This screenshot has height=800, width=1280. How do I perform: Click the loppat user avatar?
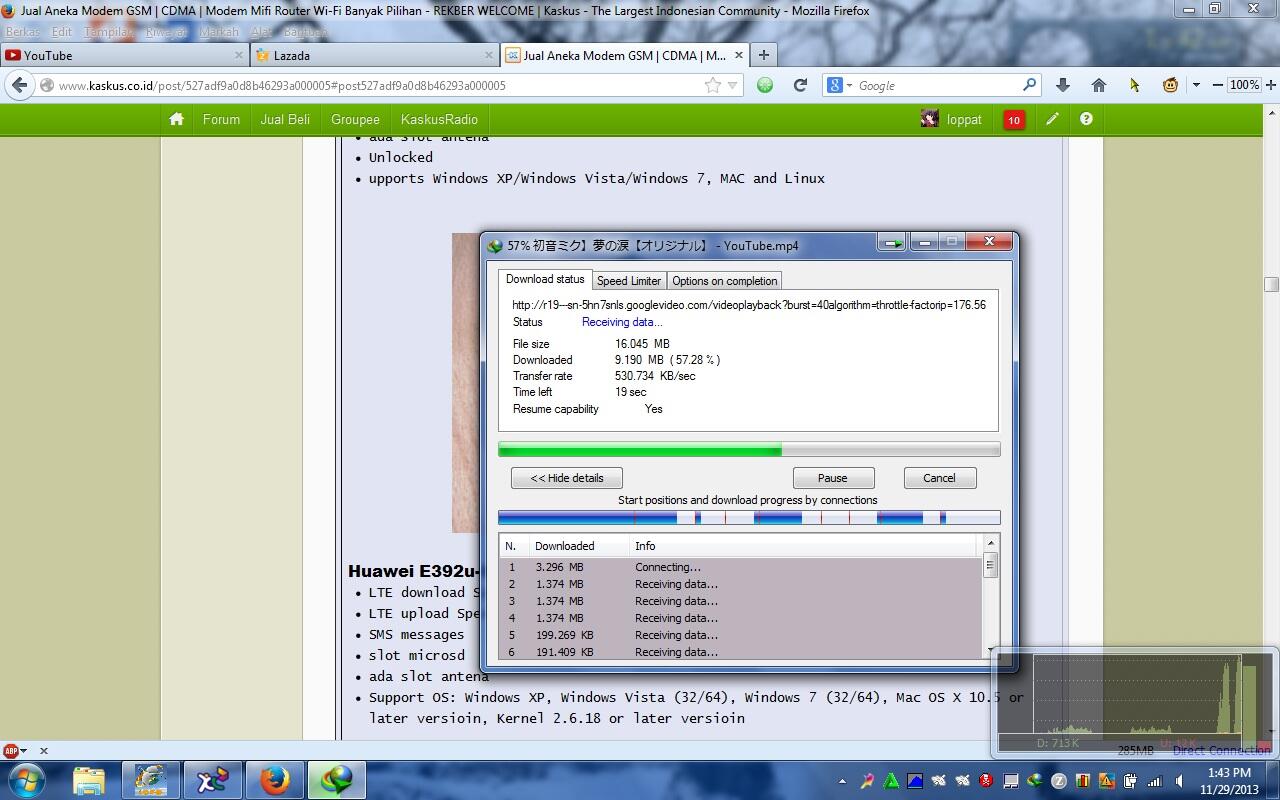(930, 119)
